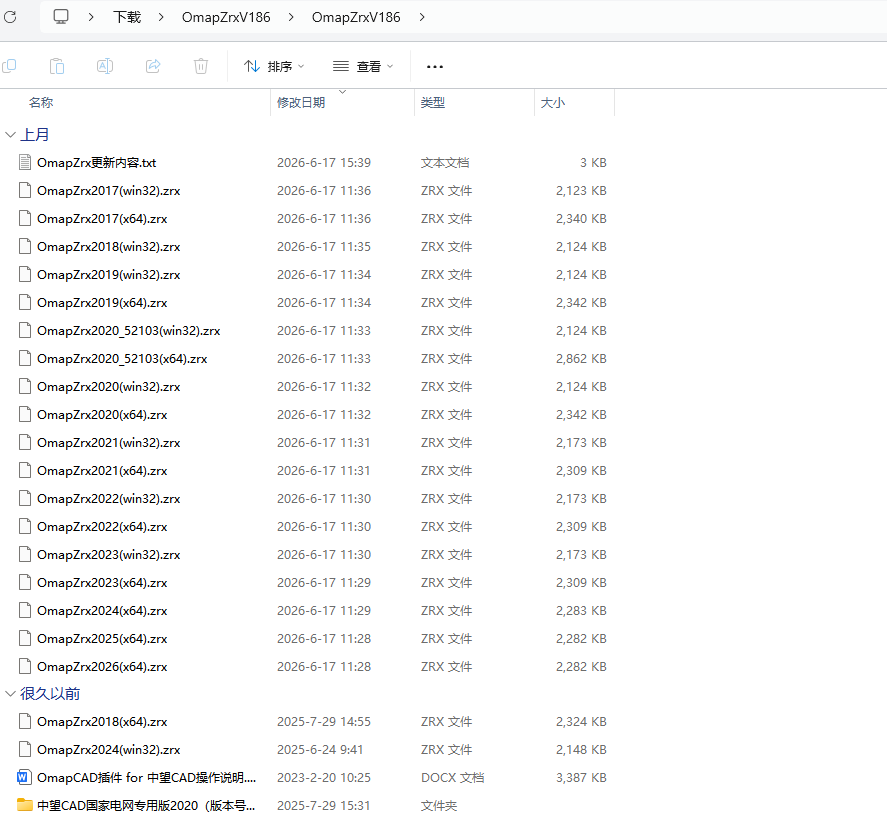
Task: Open the 排序 sort dropdown
Action: [x=274, y=67]
